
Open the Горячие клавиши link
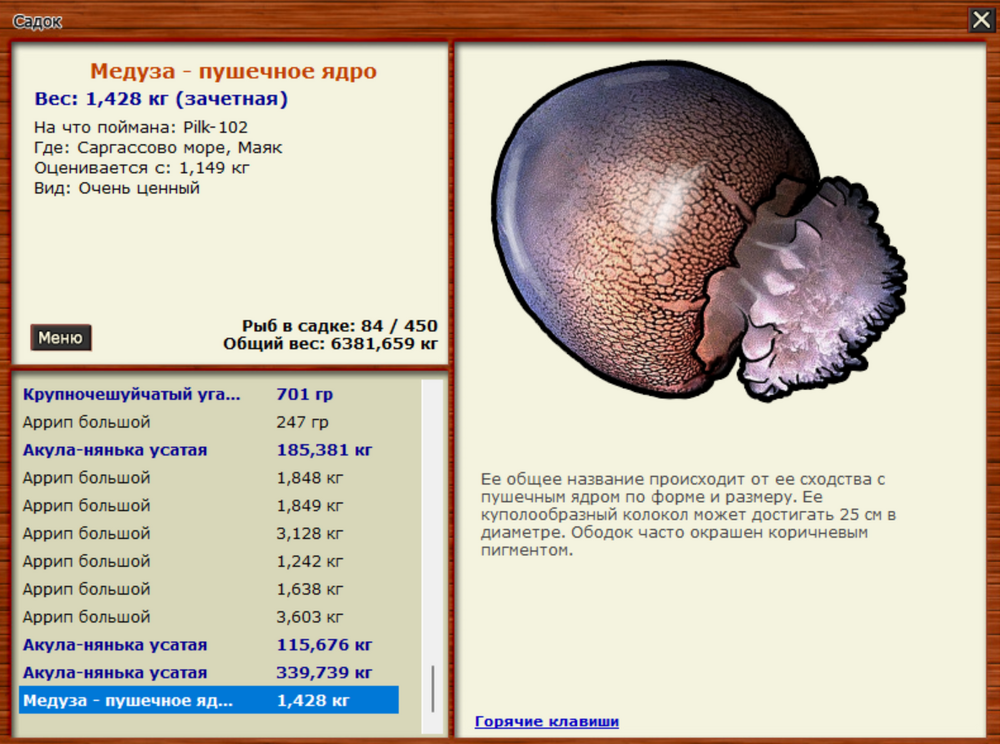point(546,721)
